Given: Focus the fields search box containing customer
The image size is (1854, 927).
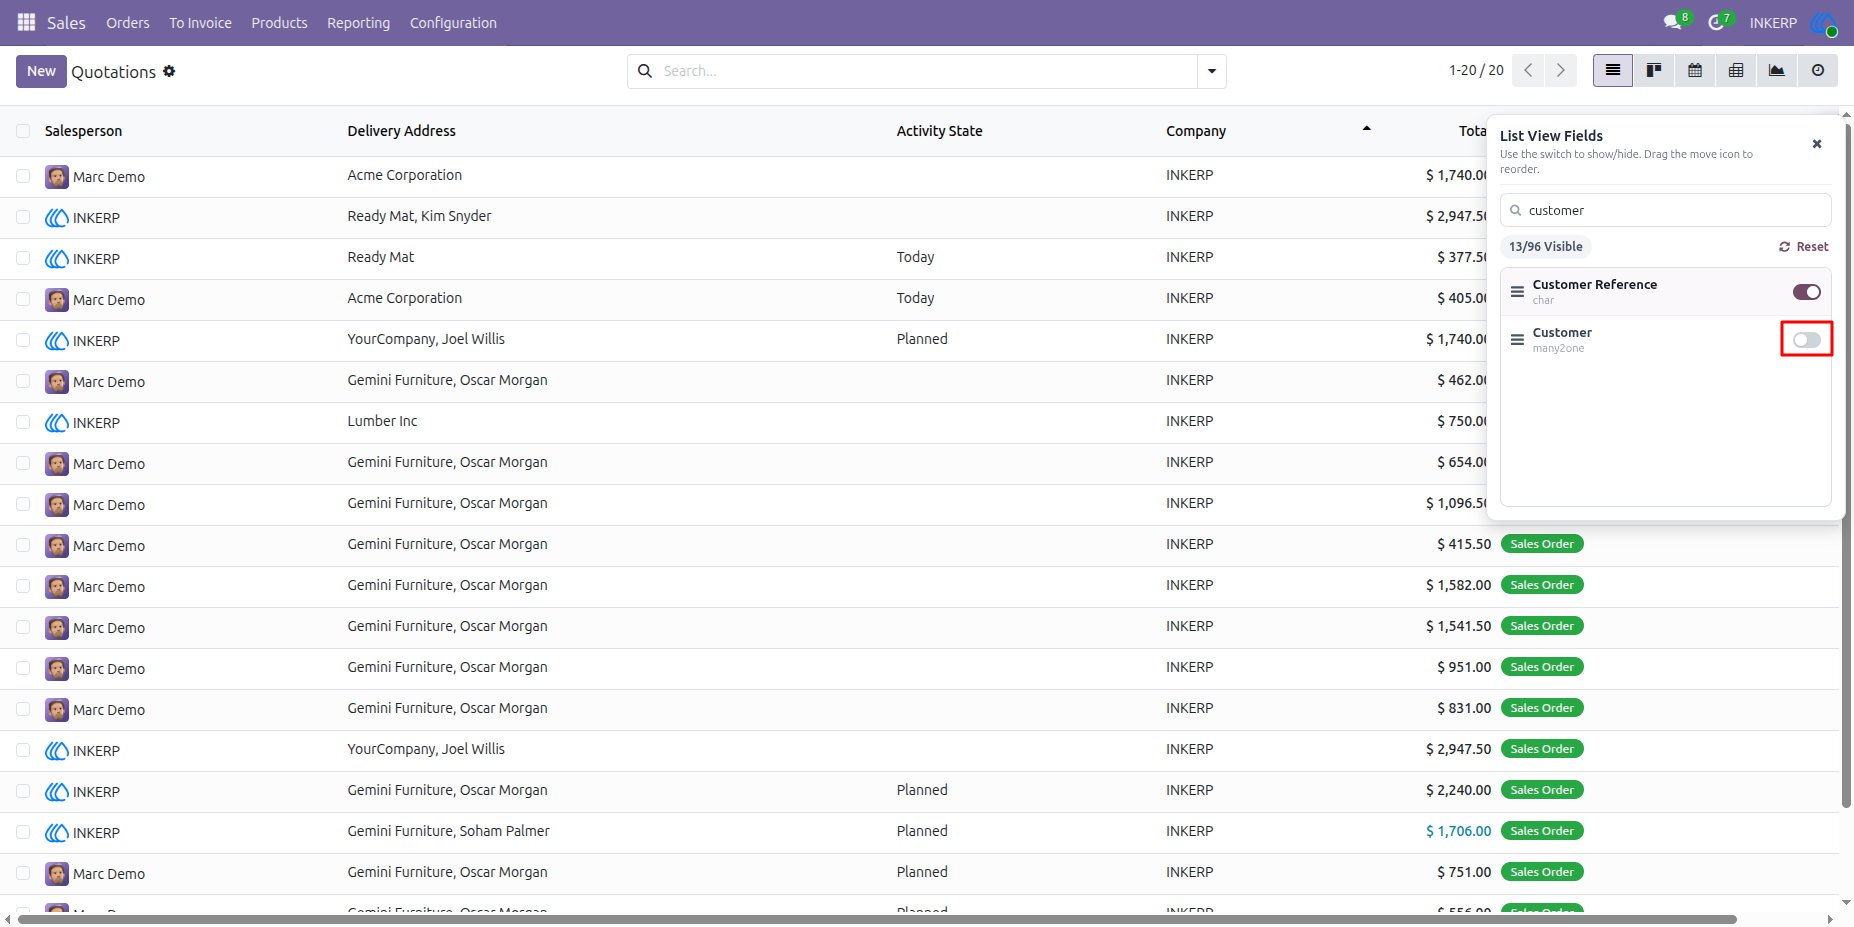Looking at the screenshot, I should (1666, 210).
